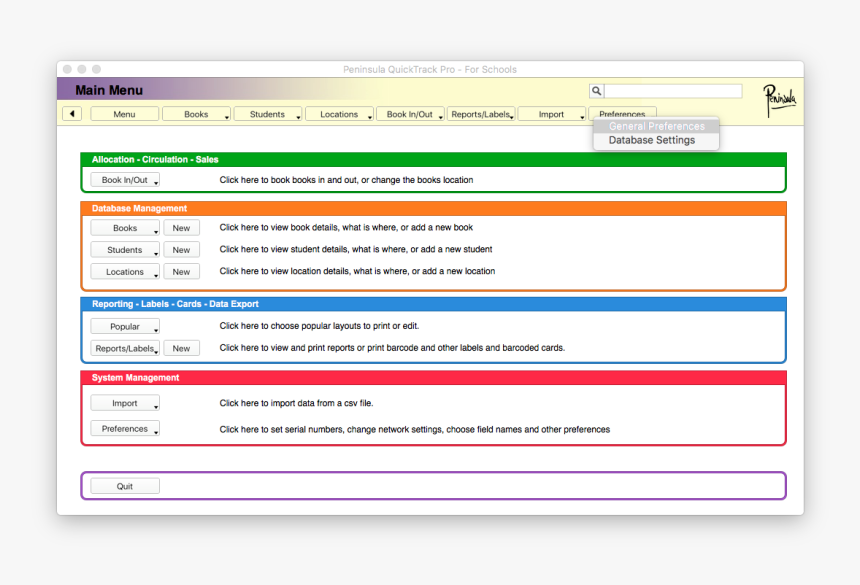Click Import button in System Management

click(125, 403)
